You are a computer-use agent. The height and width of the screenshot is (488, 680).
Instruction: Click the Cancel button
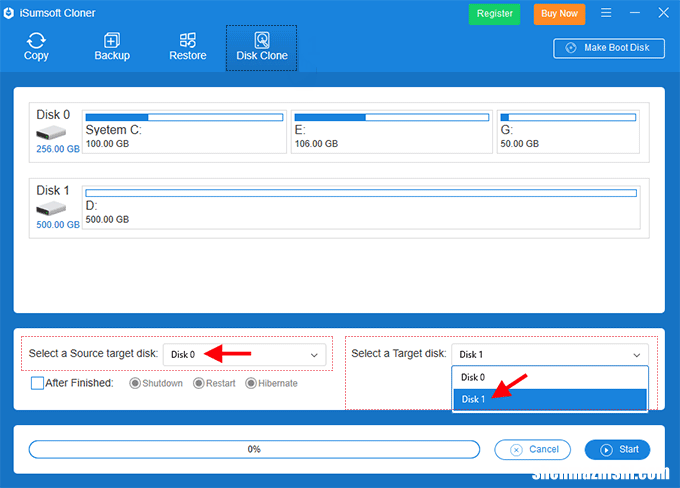[x=533, y=449]
